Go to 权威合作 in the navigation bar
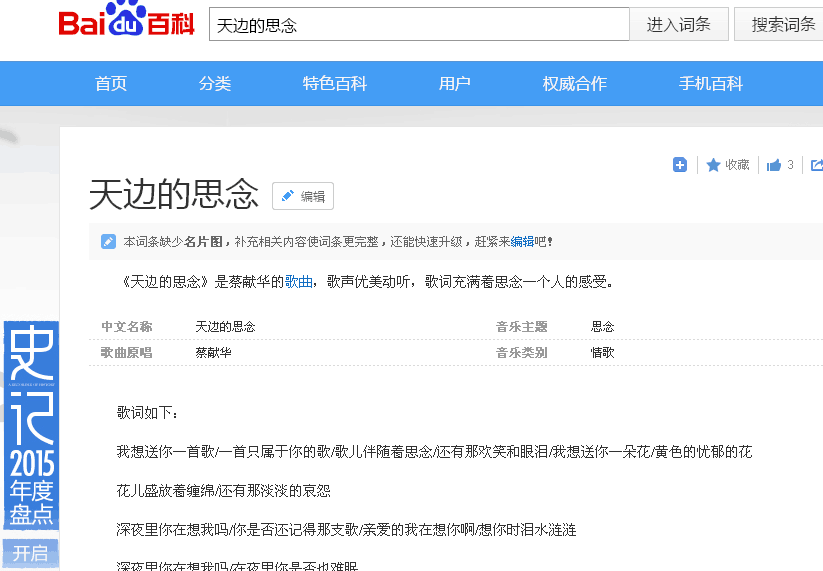Image resolution: width=823 pixels, height=571 pixels. click(575, 84)
